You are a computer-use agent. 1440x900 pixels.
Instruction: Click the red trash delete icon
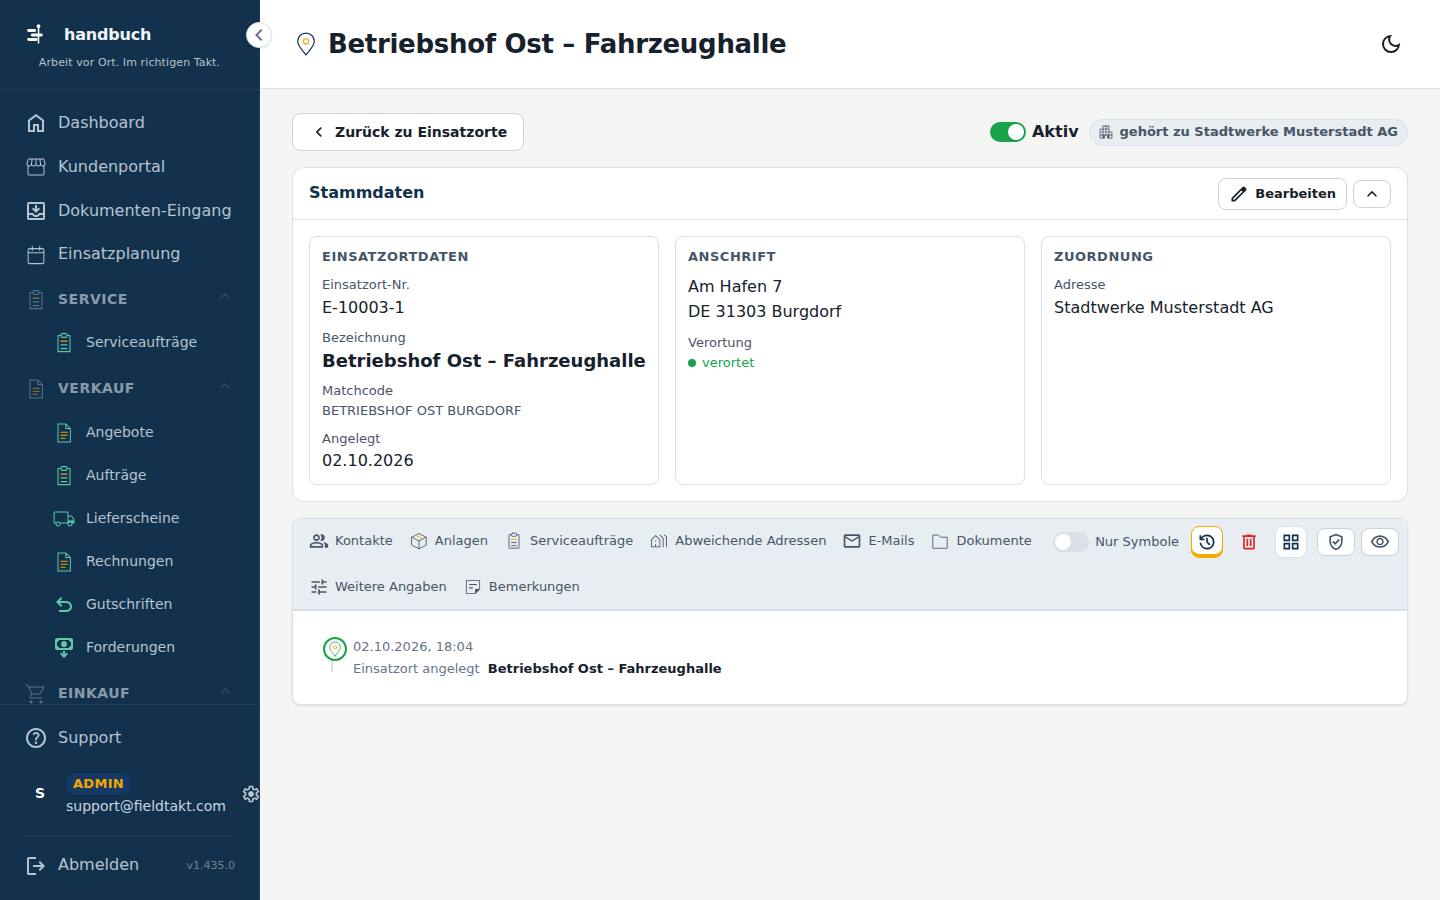pyautogui.click(x=1249, y=542)
